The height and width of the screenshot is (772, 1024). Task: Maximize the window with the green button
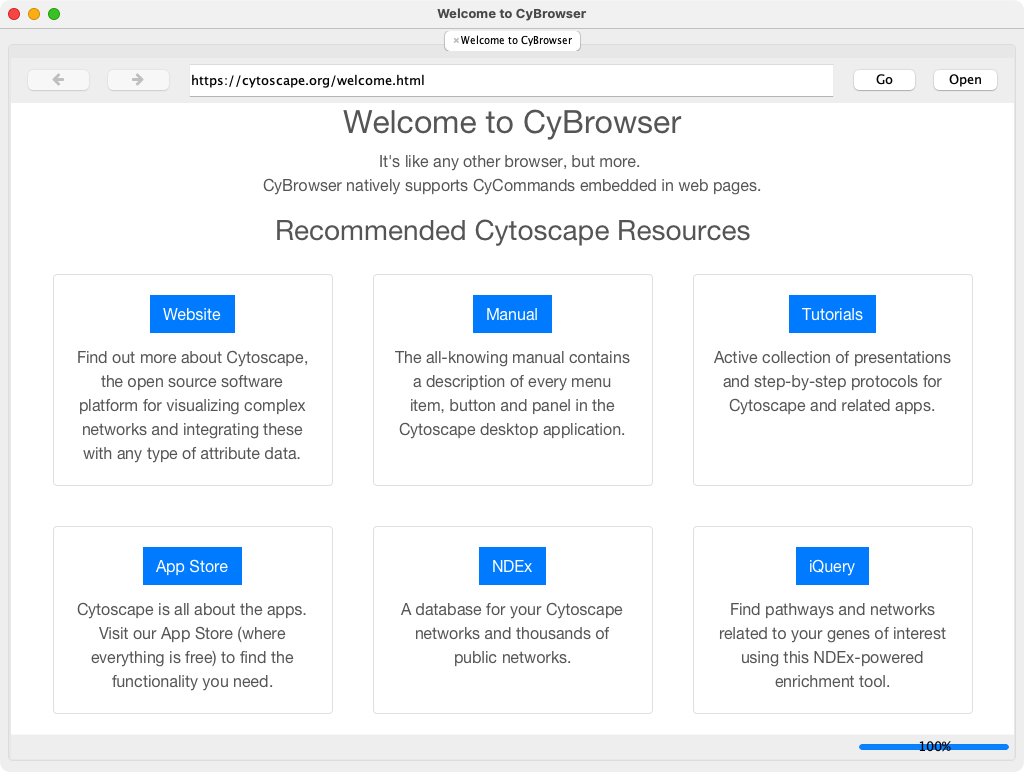point(54,14)
